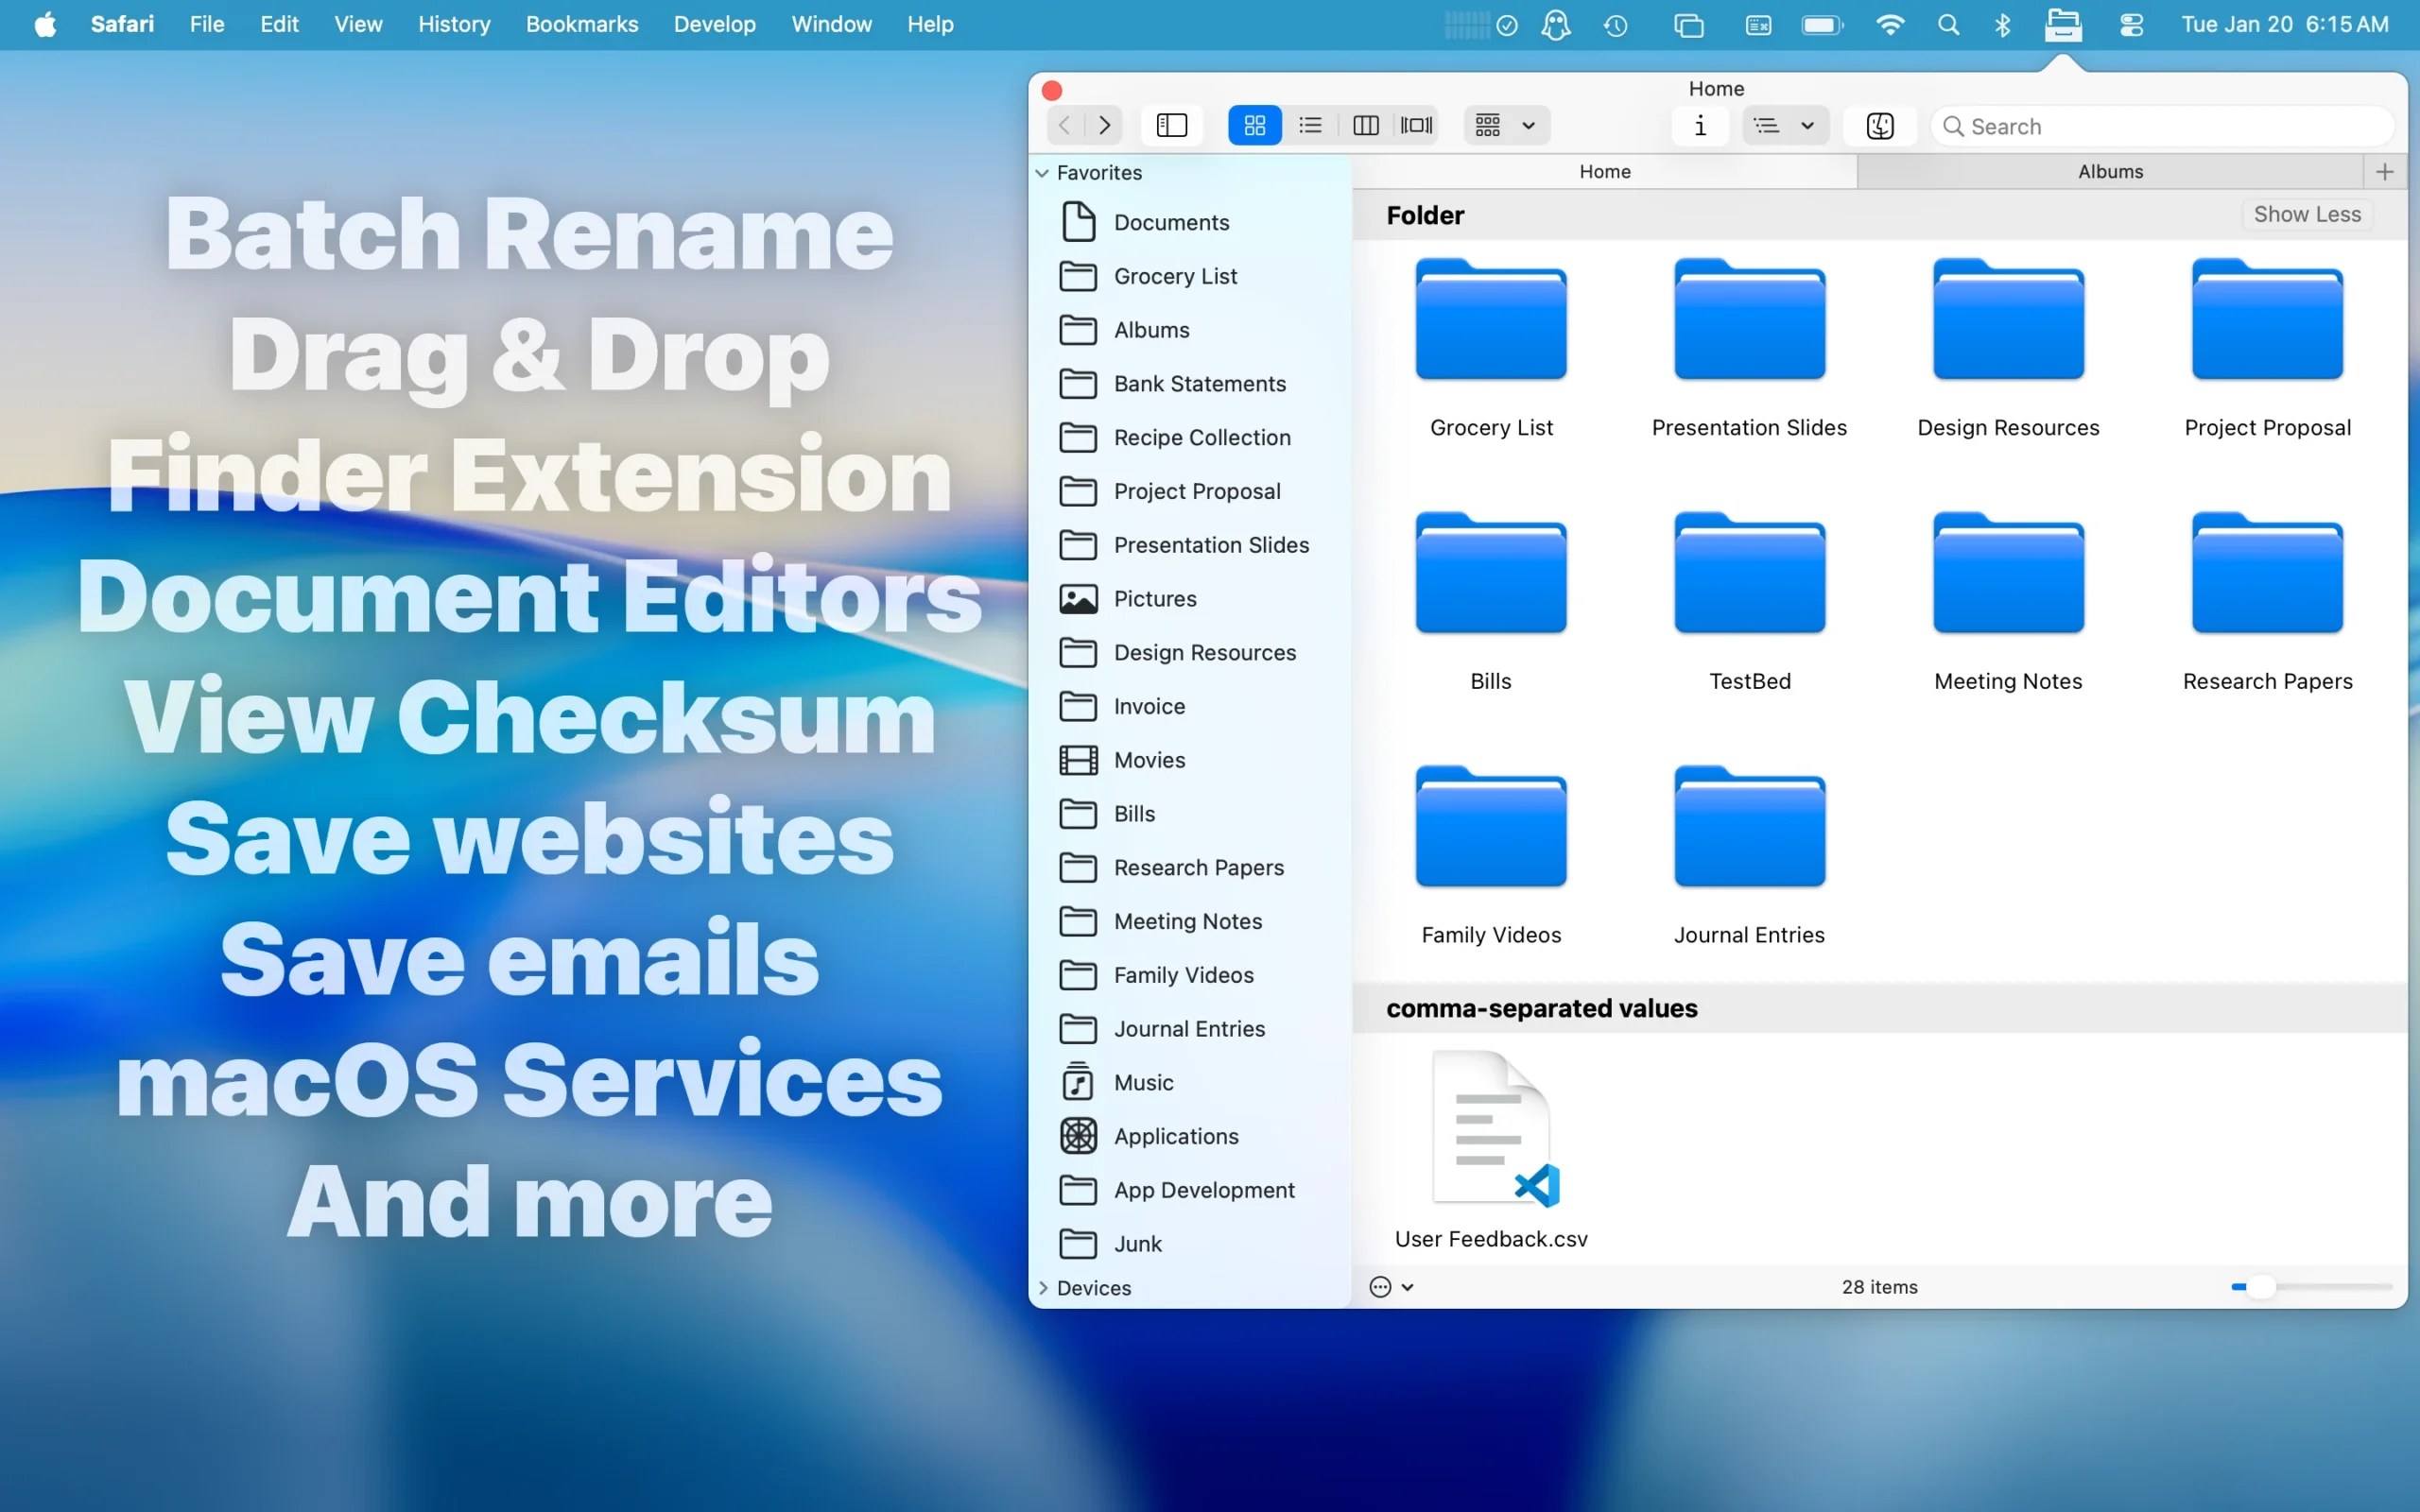Select the column view mode
This screenshot has height=1512, width=2420.
[x=1366, y=125]
